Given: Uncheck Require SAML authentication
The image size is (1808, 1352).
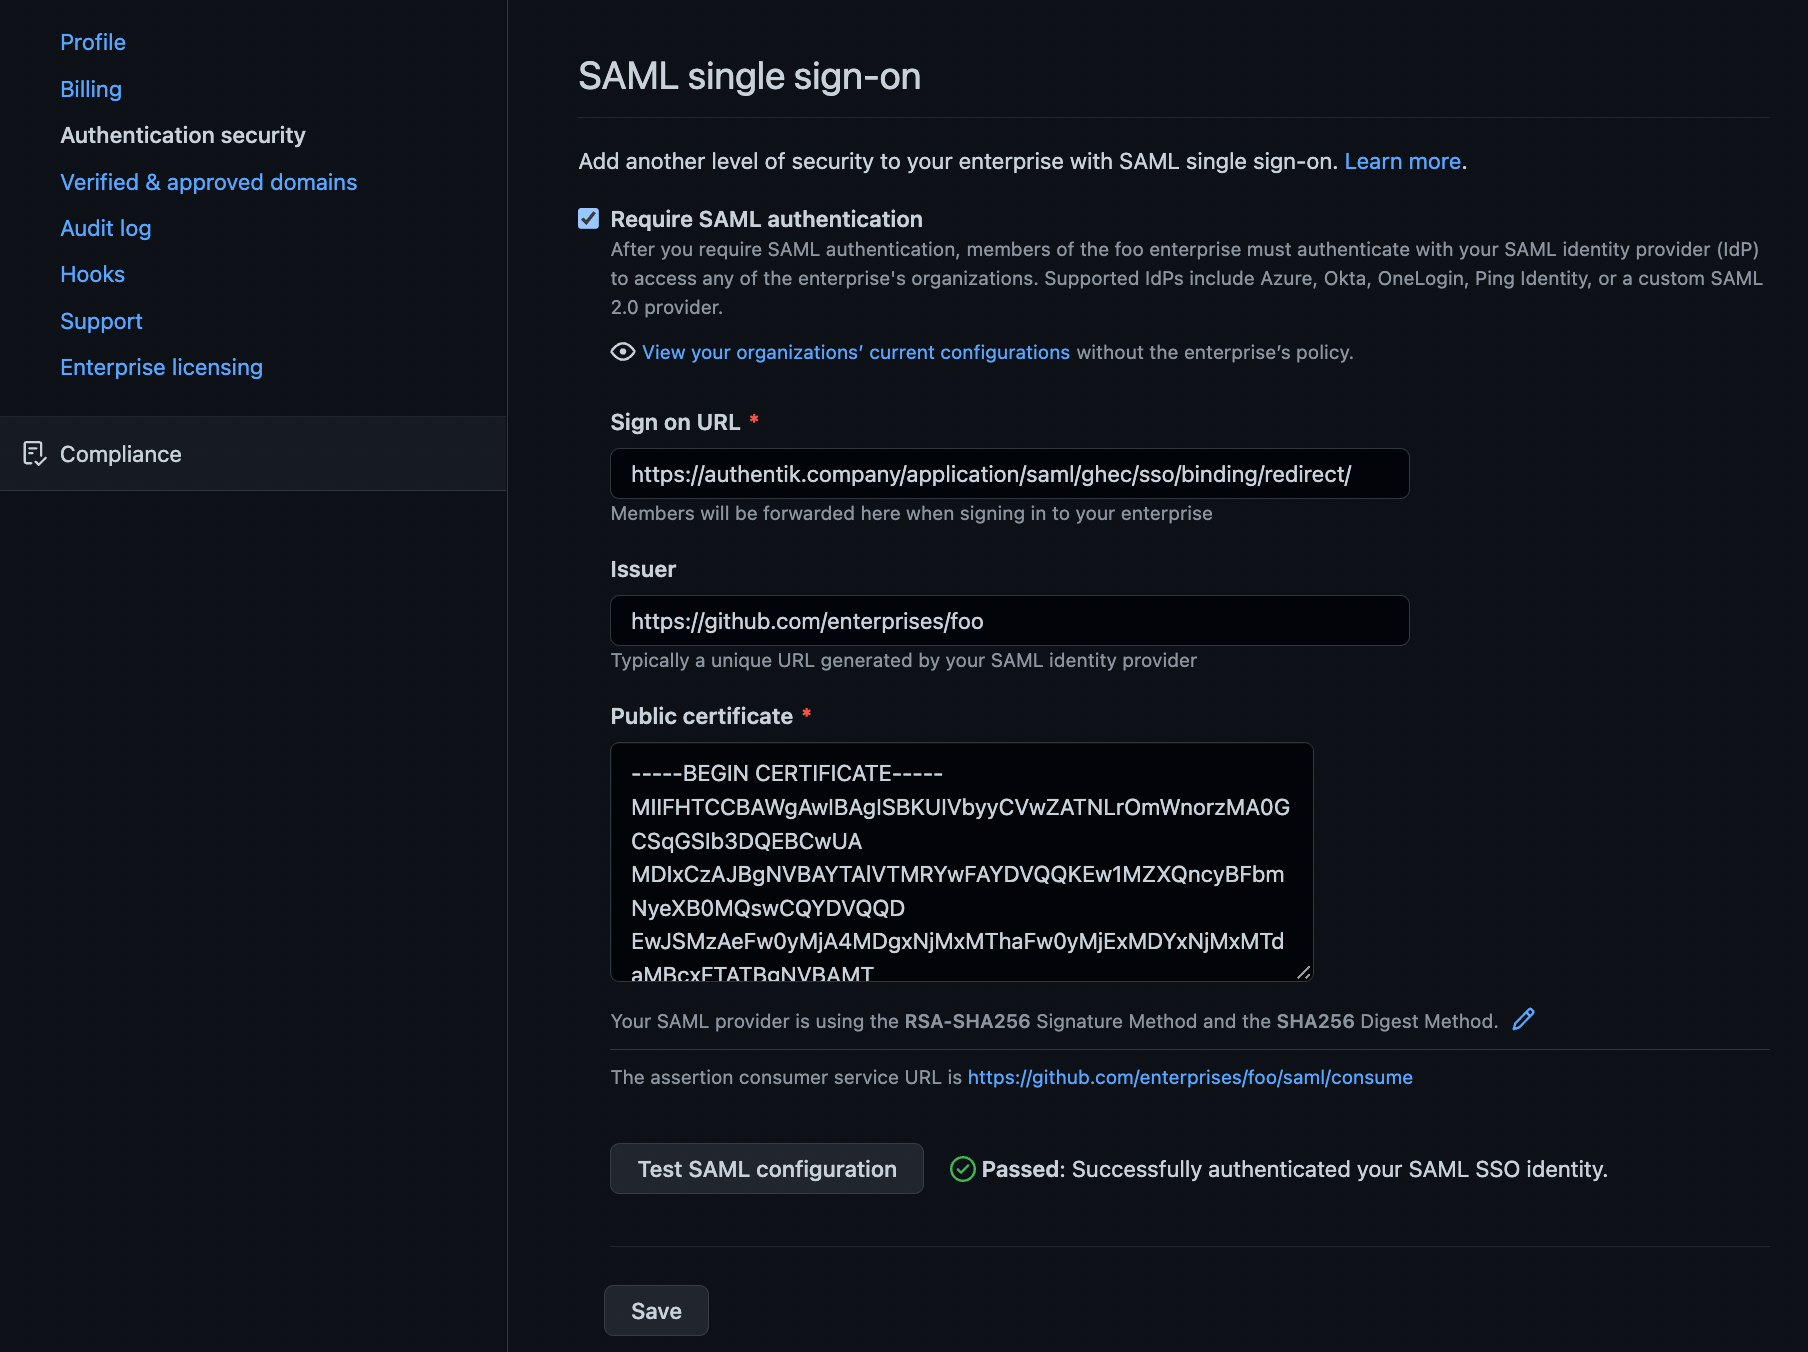Looking at the screenshot, I should [588, 218].
